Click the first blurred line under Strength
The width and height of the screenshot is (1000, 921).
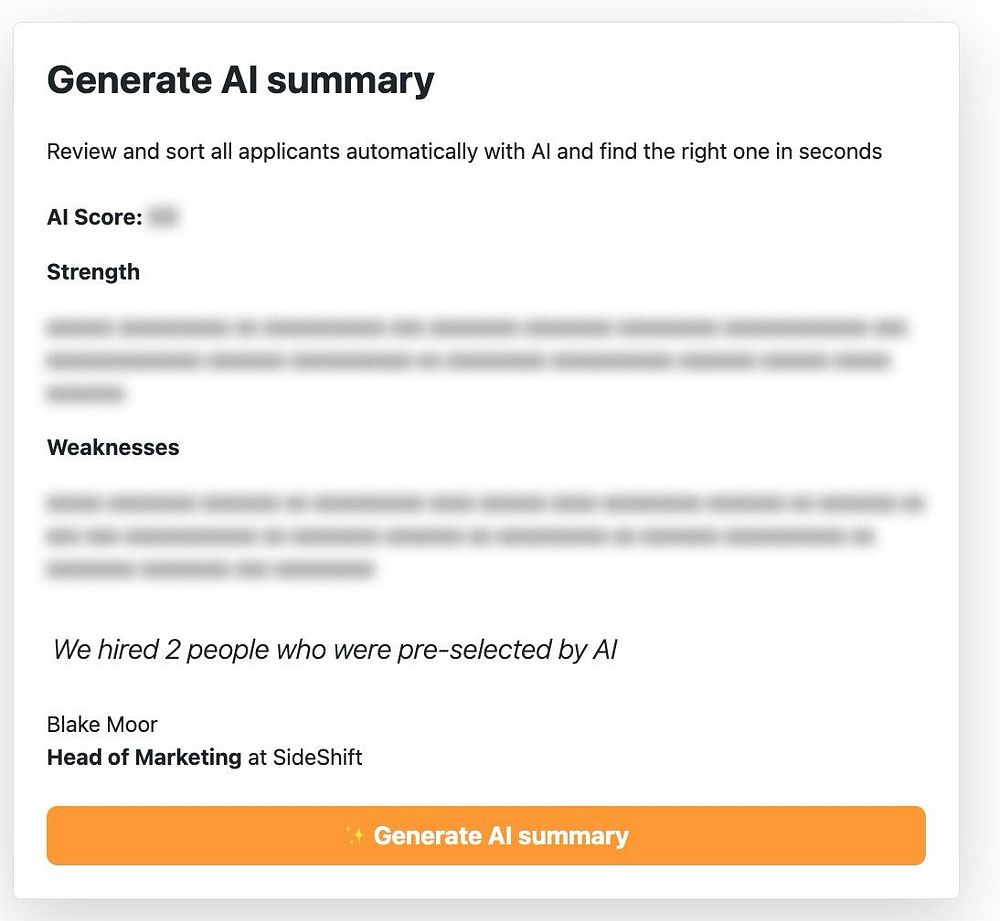pyautogui.click(x=476, y=328)
